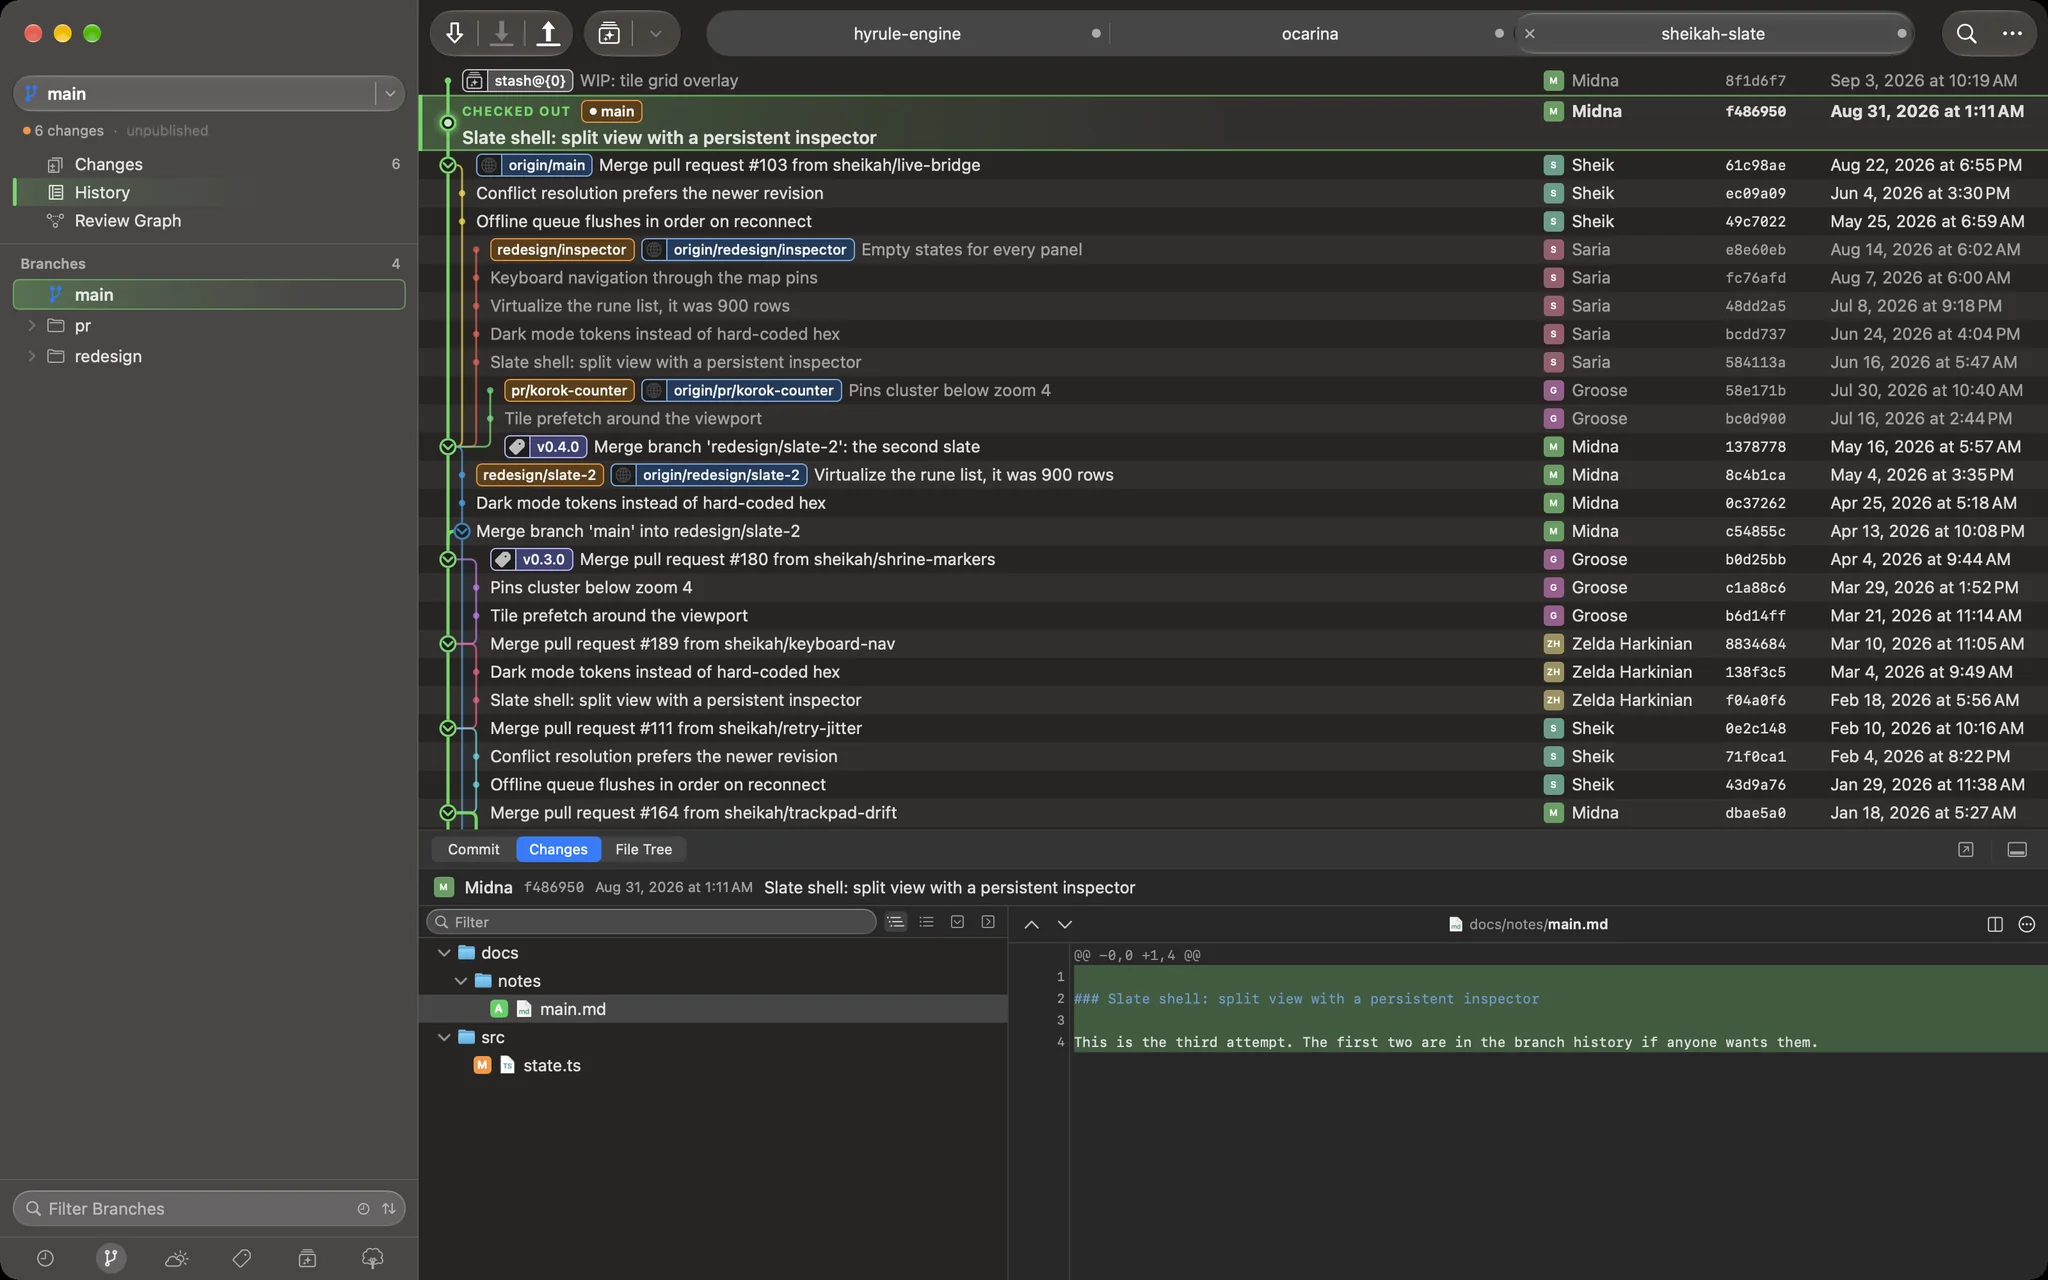Switch to the Commit detail tab
Screen dimensions: 2048x1280
(x=473, y=849)
